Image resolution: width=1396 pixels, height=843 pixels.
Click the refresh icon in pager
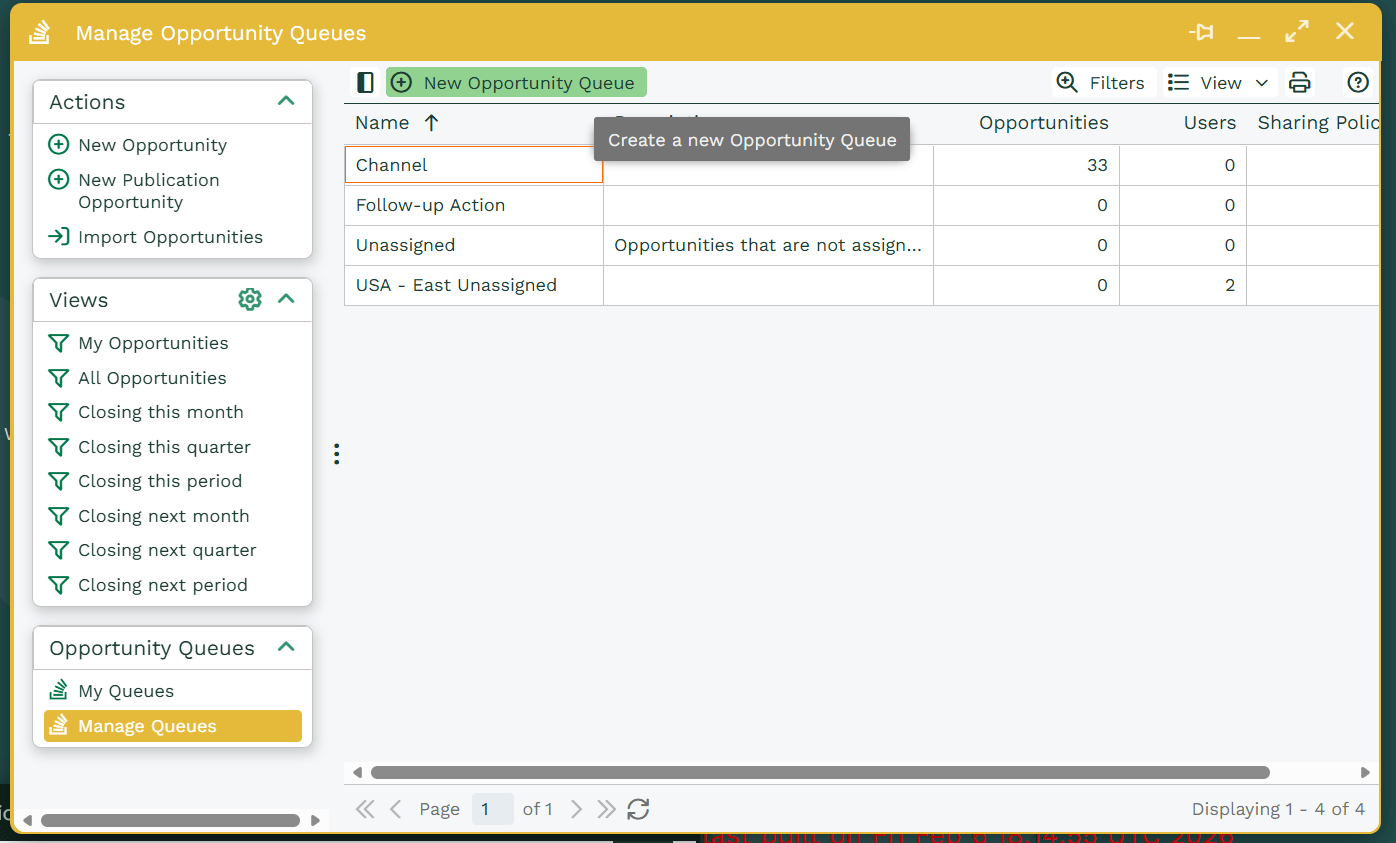(638, 809)
